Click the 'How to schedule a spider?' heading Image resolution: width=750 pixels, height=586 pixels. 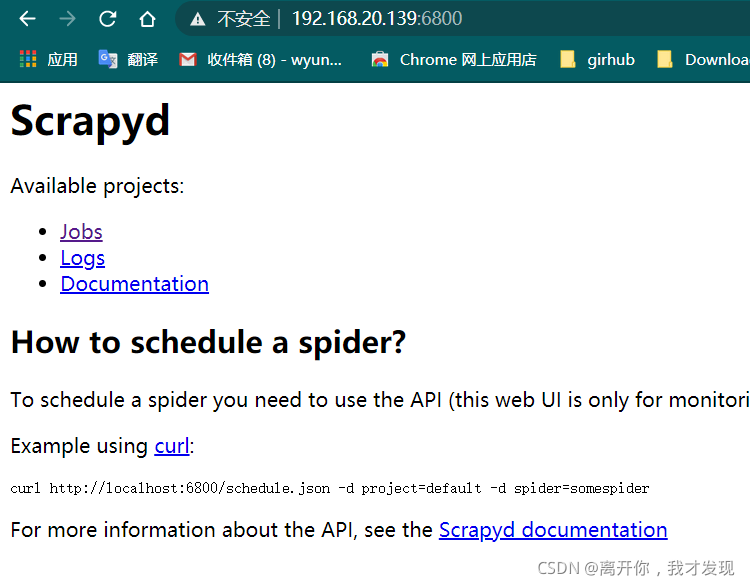pos(208,343)
